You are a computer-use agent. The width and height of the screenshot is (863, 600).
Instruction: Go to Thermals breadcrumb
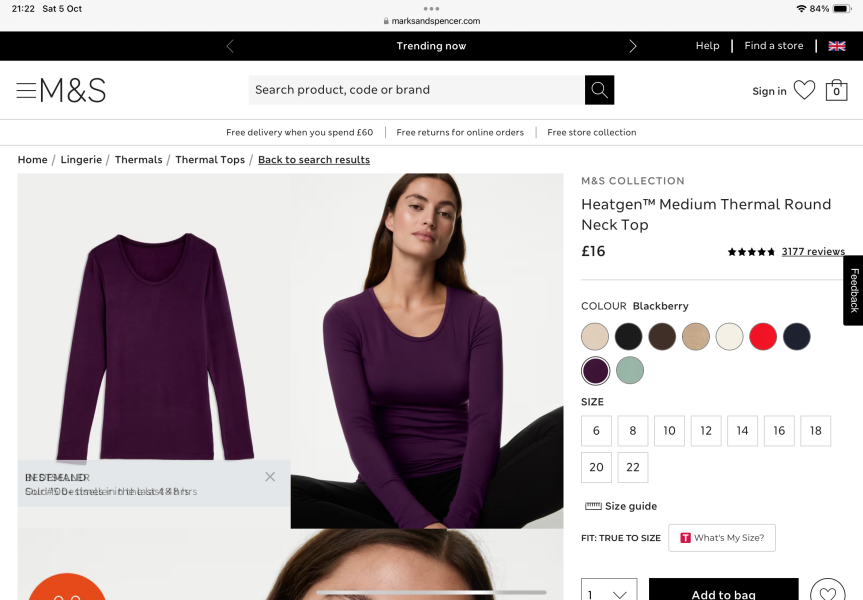[x=138, y=160]
